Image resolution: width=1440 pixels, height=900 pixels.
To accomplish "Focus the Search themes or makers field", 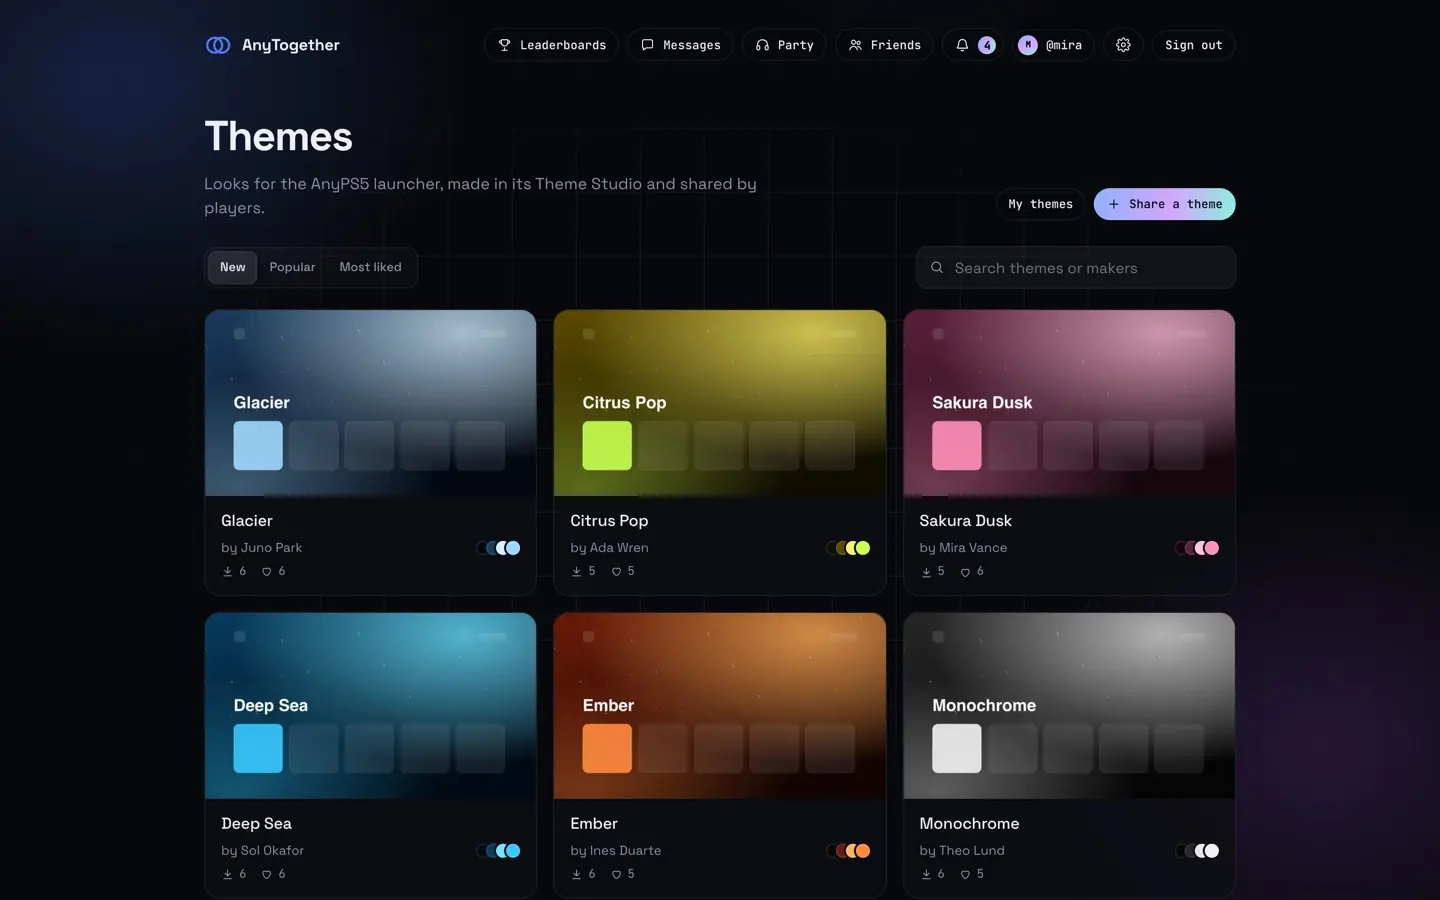I will coord(1075,268).
